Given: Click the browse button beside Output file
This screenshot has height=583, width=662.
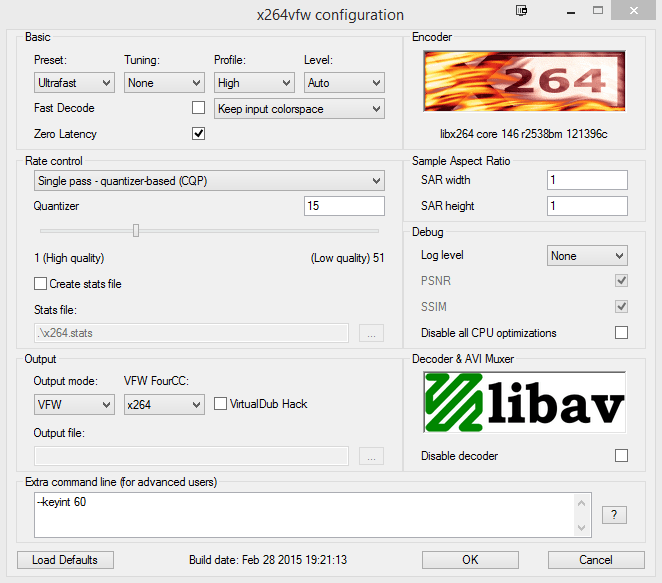Looking at the screenshot, I should click(x=372, y=456).
